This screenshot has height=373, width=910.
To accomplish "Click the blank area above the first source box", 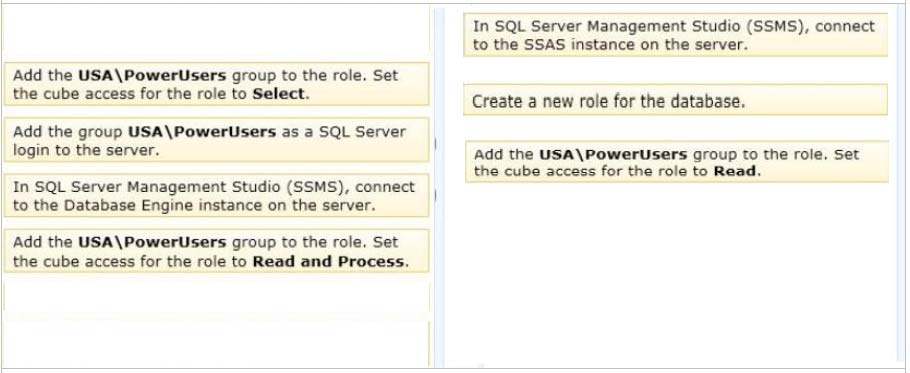I will 216,34.
